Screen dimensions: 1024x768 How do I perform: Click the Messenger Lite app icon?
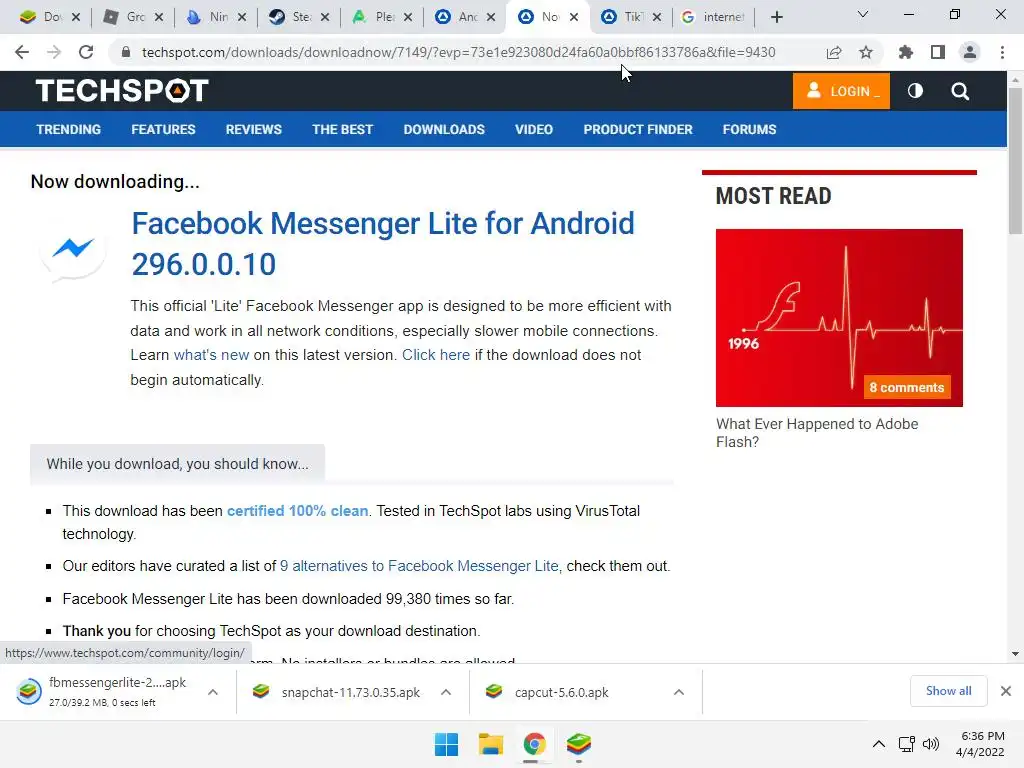[72, 249]
